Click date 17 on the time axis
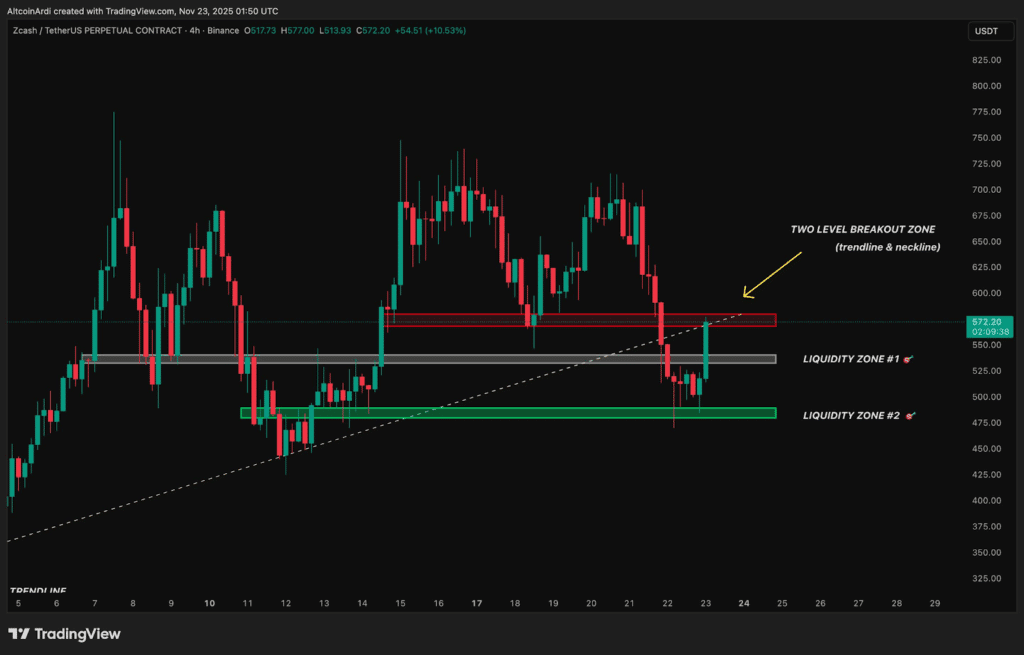The image size is (1024, 655). tap(476, 604)
